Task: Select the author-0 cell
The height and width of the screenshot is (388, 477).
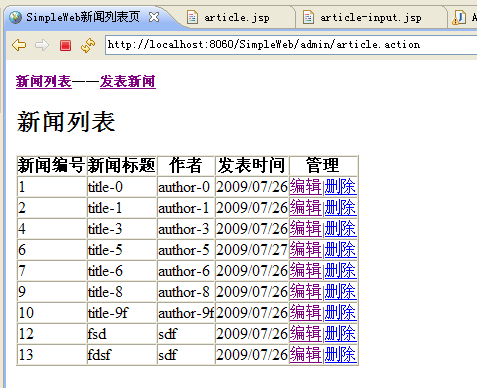Action: 186,187
